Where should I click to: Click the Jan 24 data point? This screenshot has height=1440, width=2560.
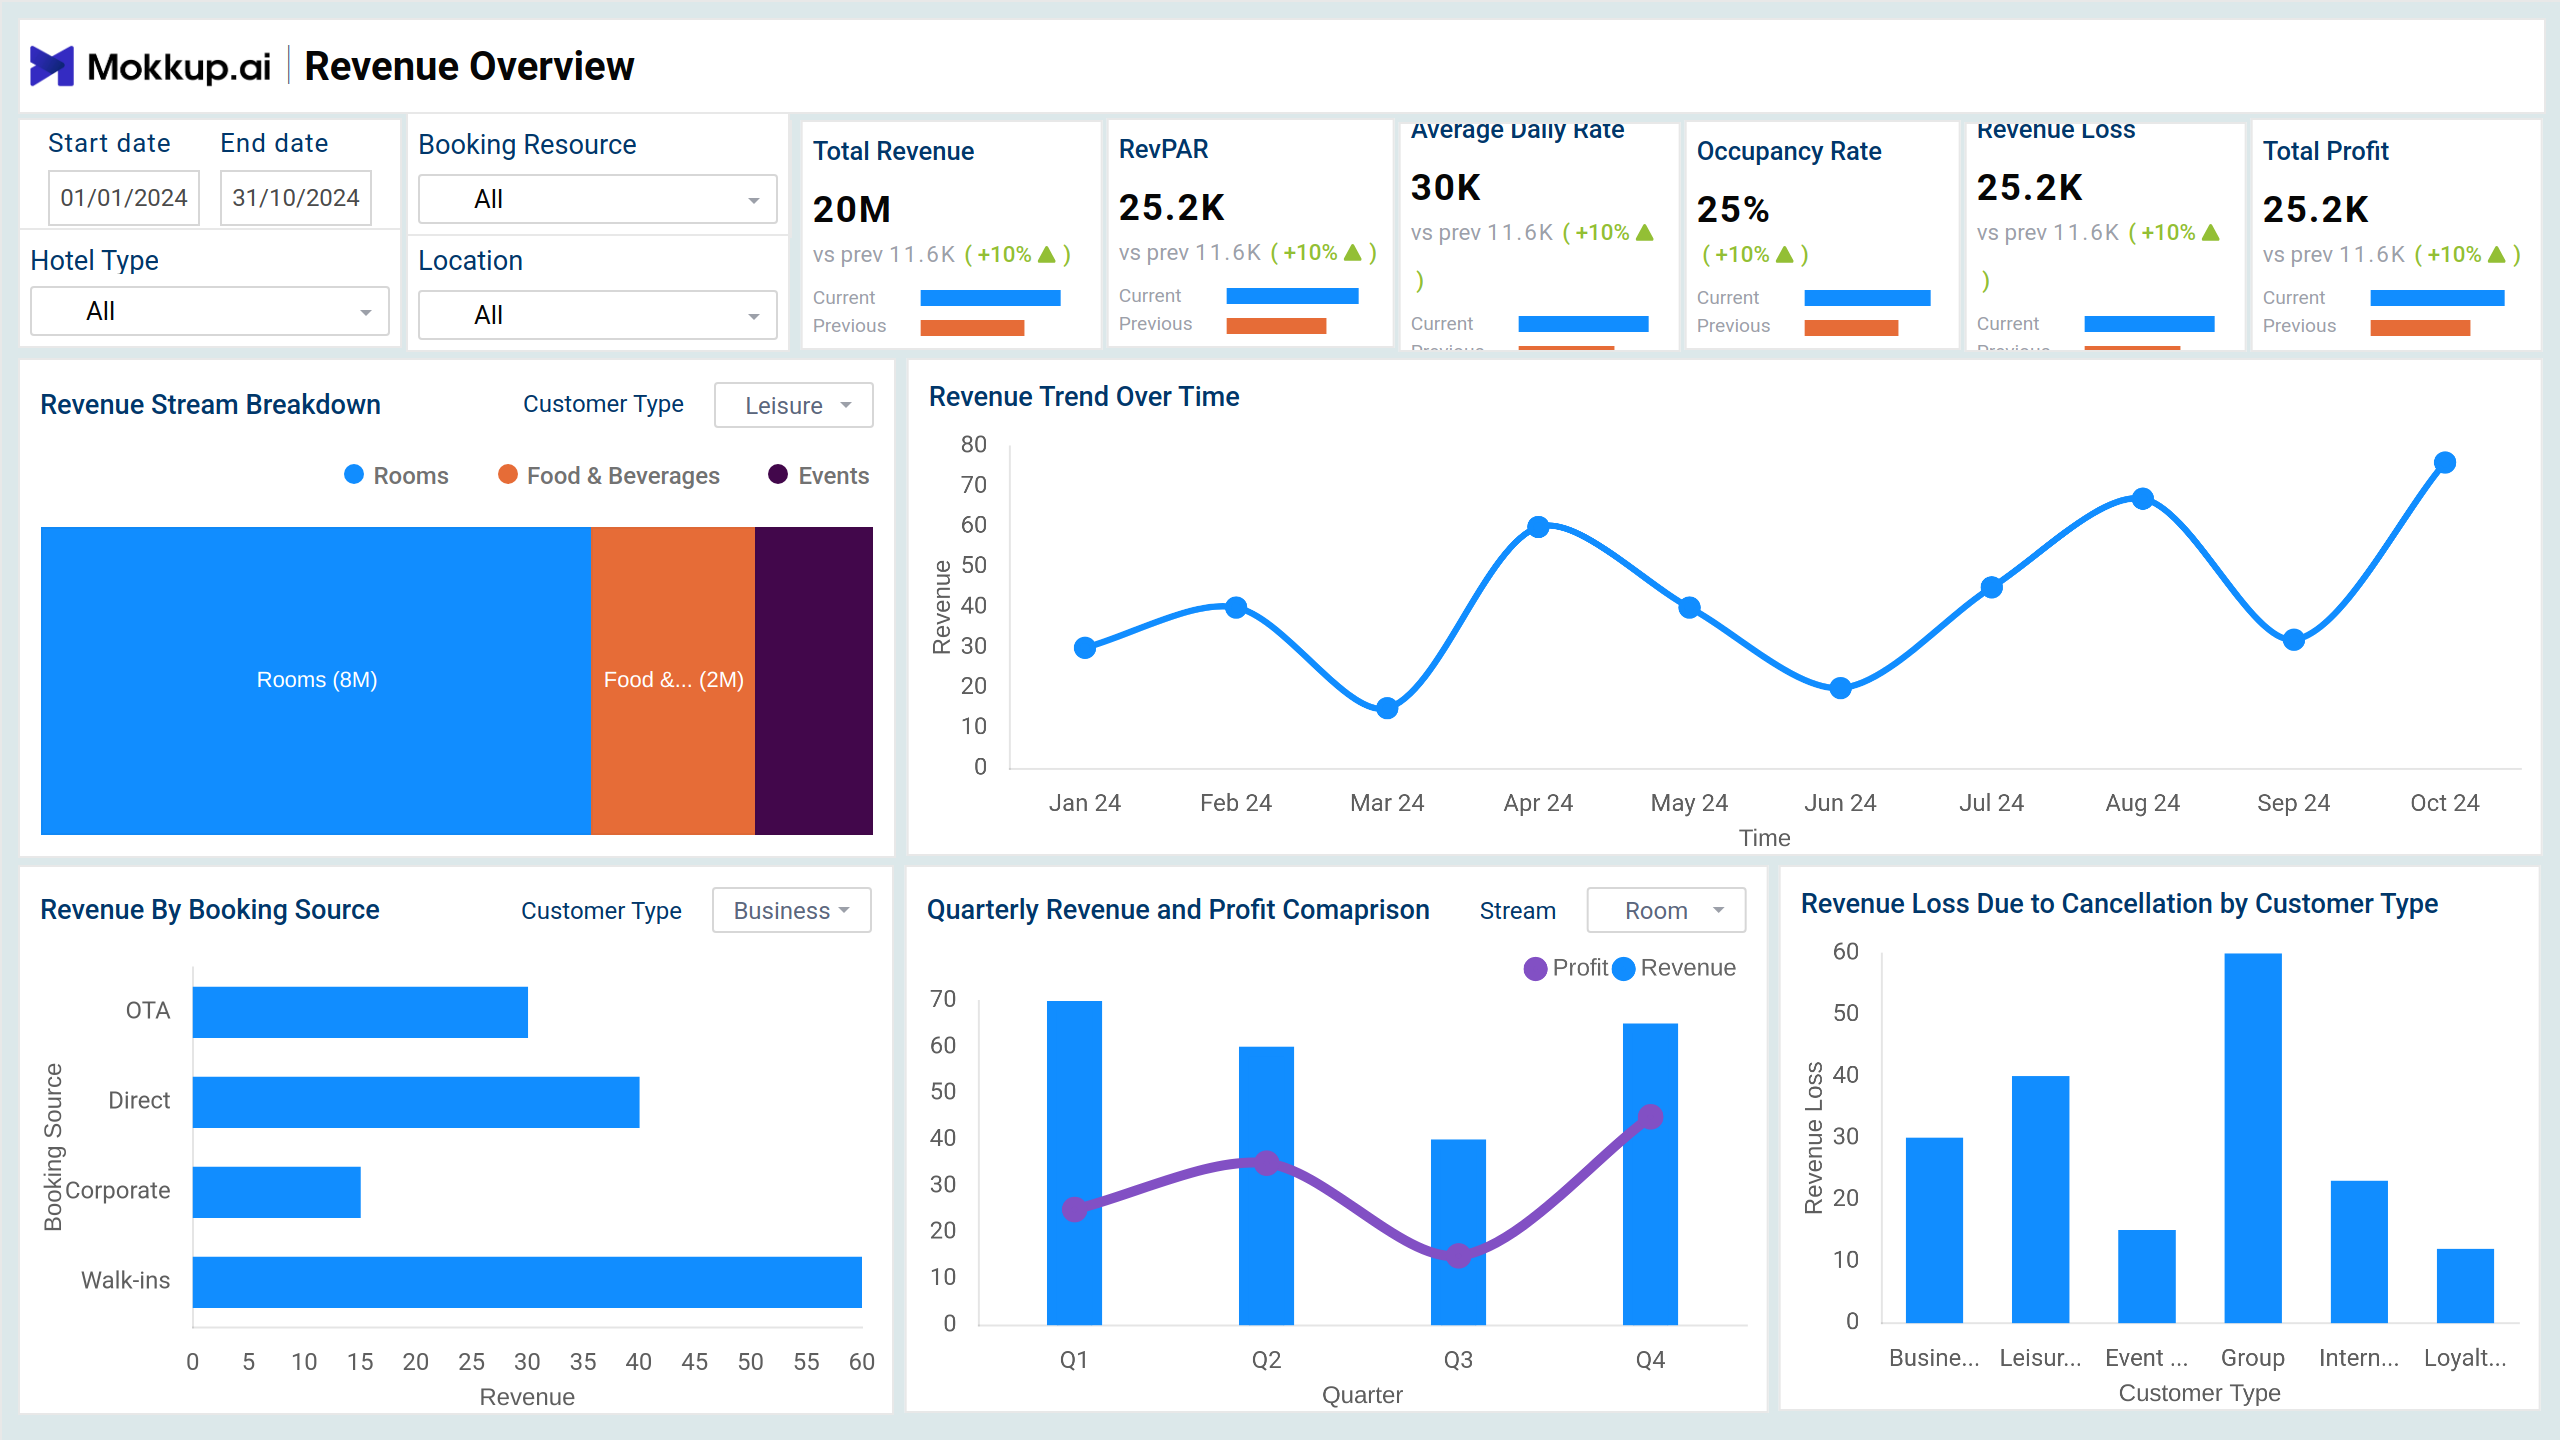[1085, 648]
